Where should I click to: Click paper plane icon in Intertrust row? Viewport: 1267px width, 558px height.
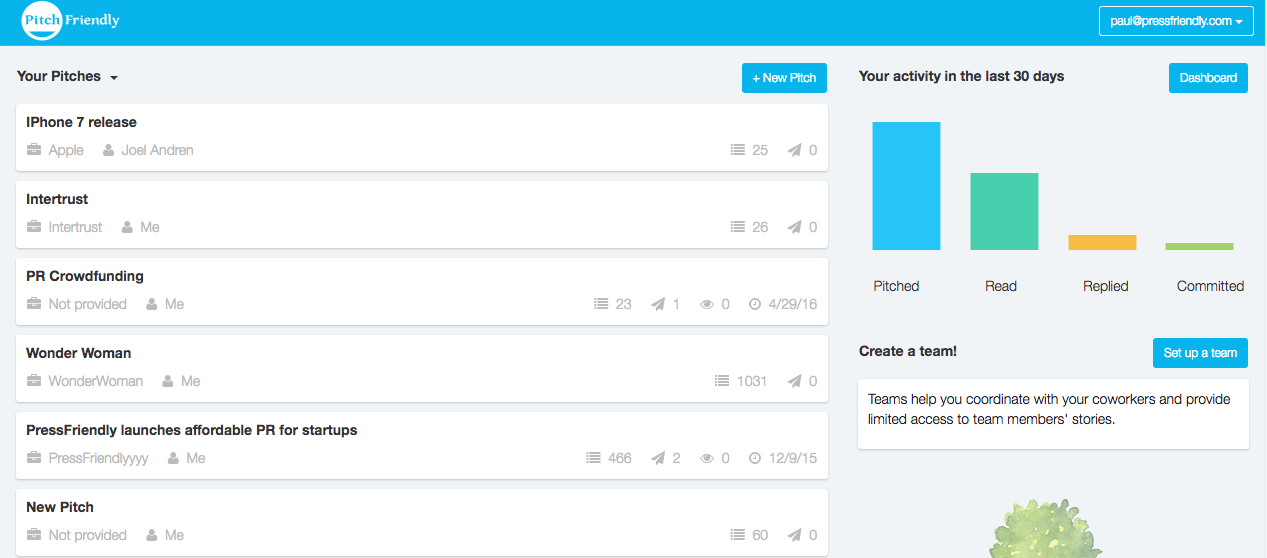coord(794,227)
